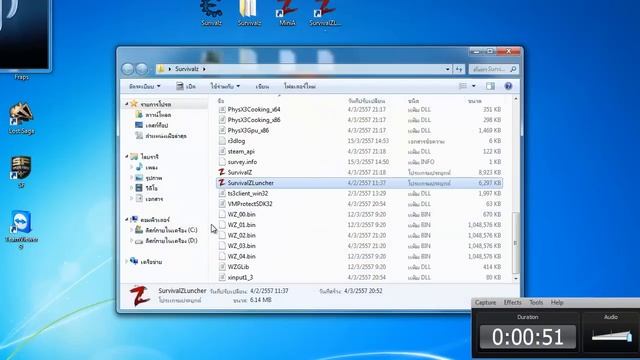Select the PhysX3Gpu_x86 file
This screenshot has height=360, width=640.
tap(359, 131)
